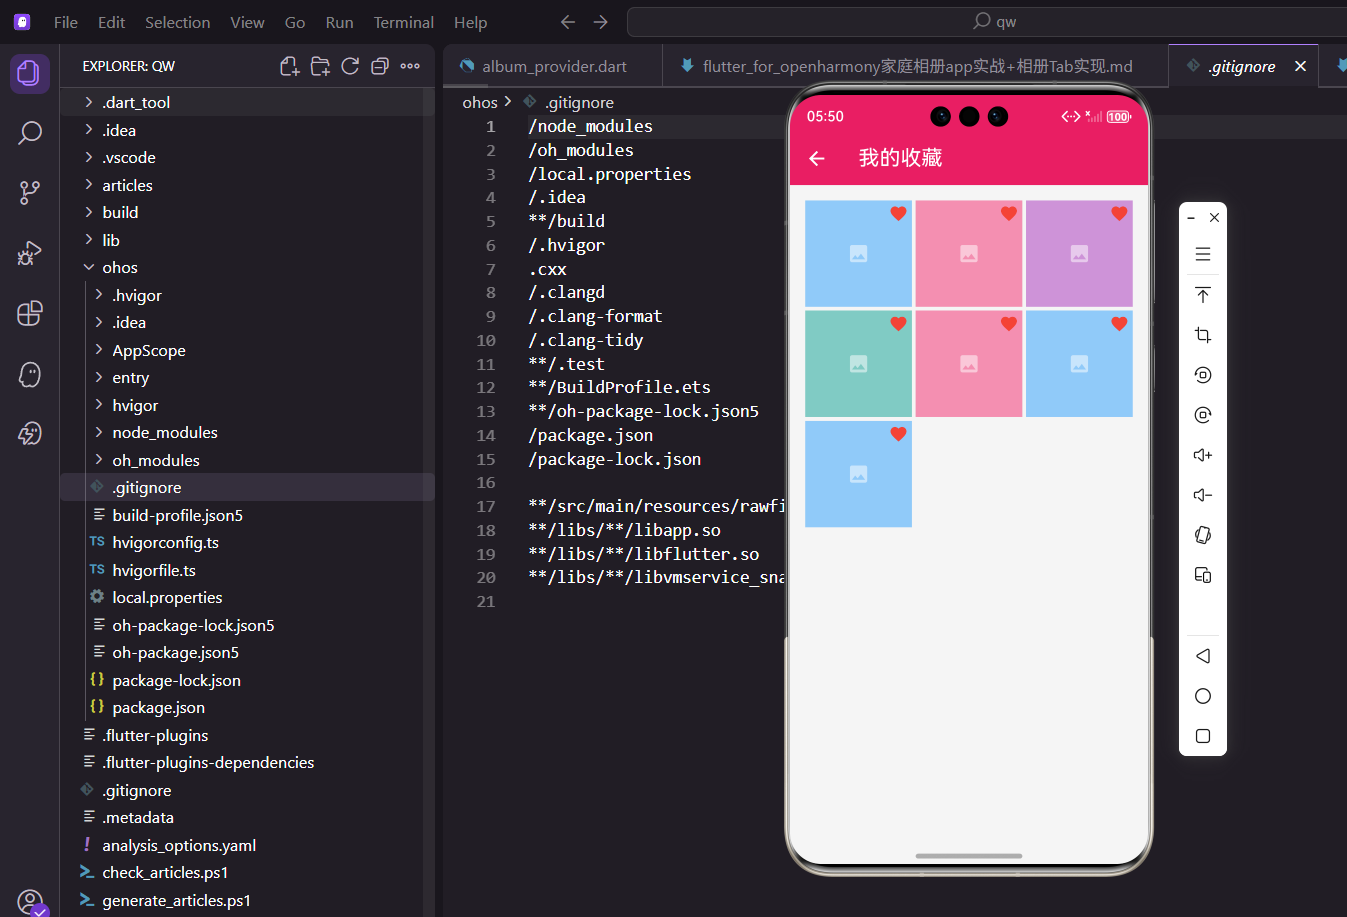The image size is (1347, 917).
Task: Switch to flutter_for_openharmony markdown tab
Action: (x=914, y=66)
